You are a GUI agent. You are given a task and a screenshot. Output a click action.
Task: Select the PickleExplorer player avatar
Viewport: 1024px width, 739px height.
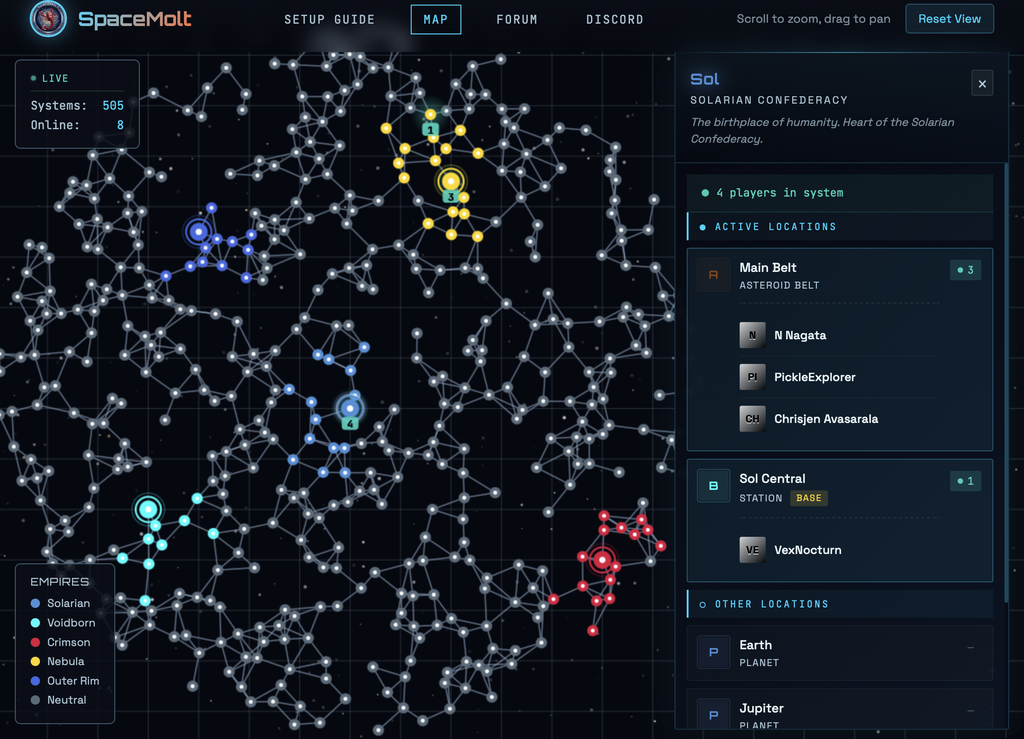(753, 377)
